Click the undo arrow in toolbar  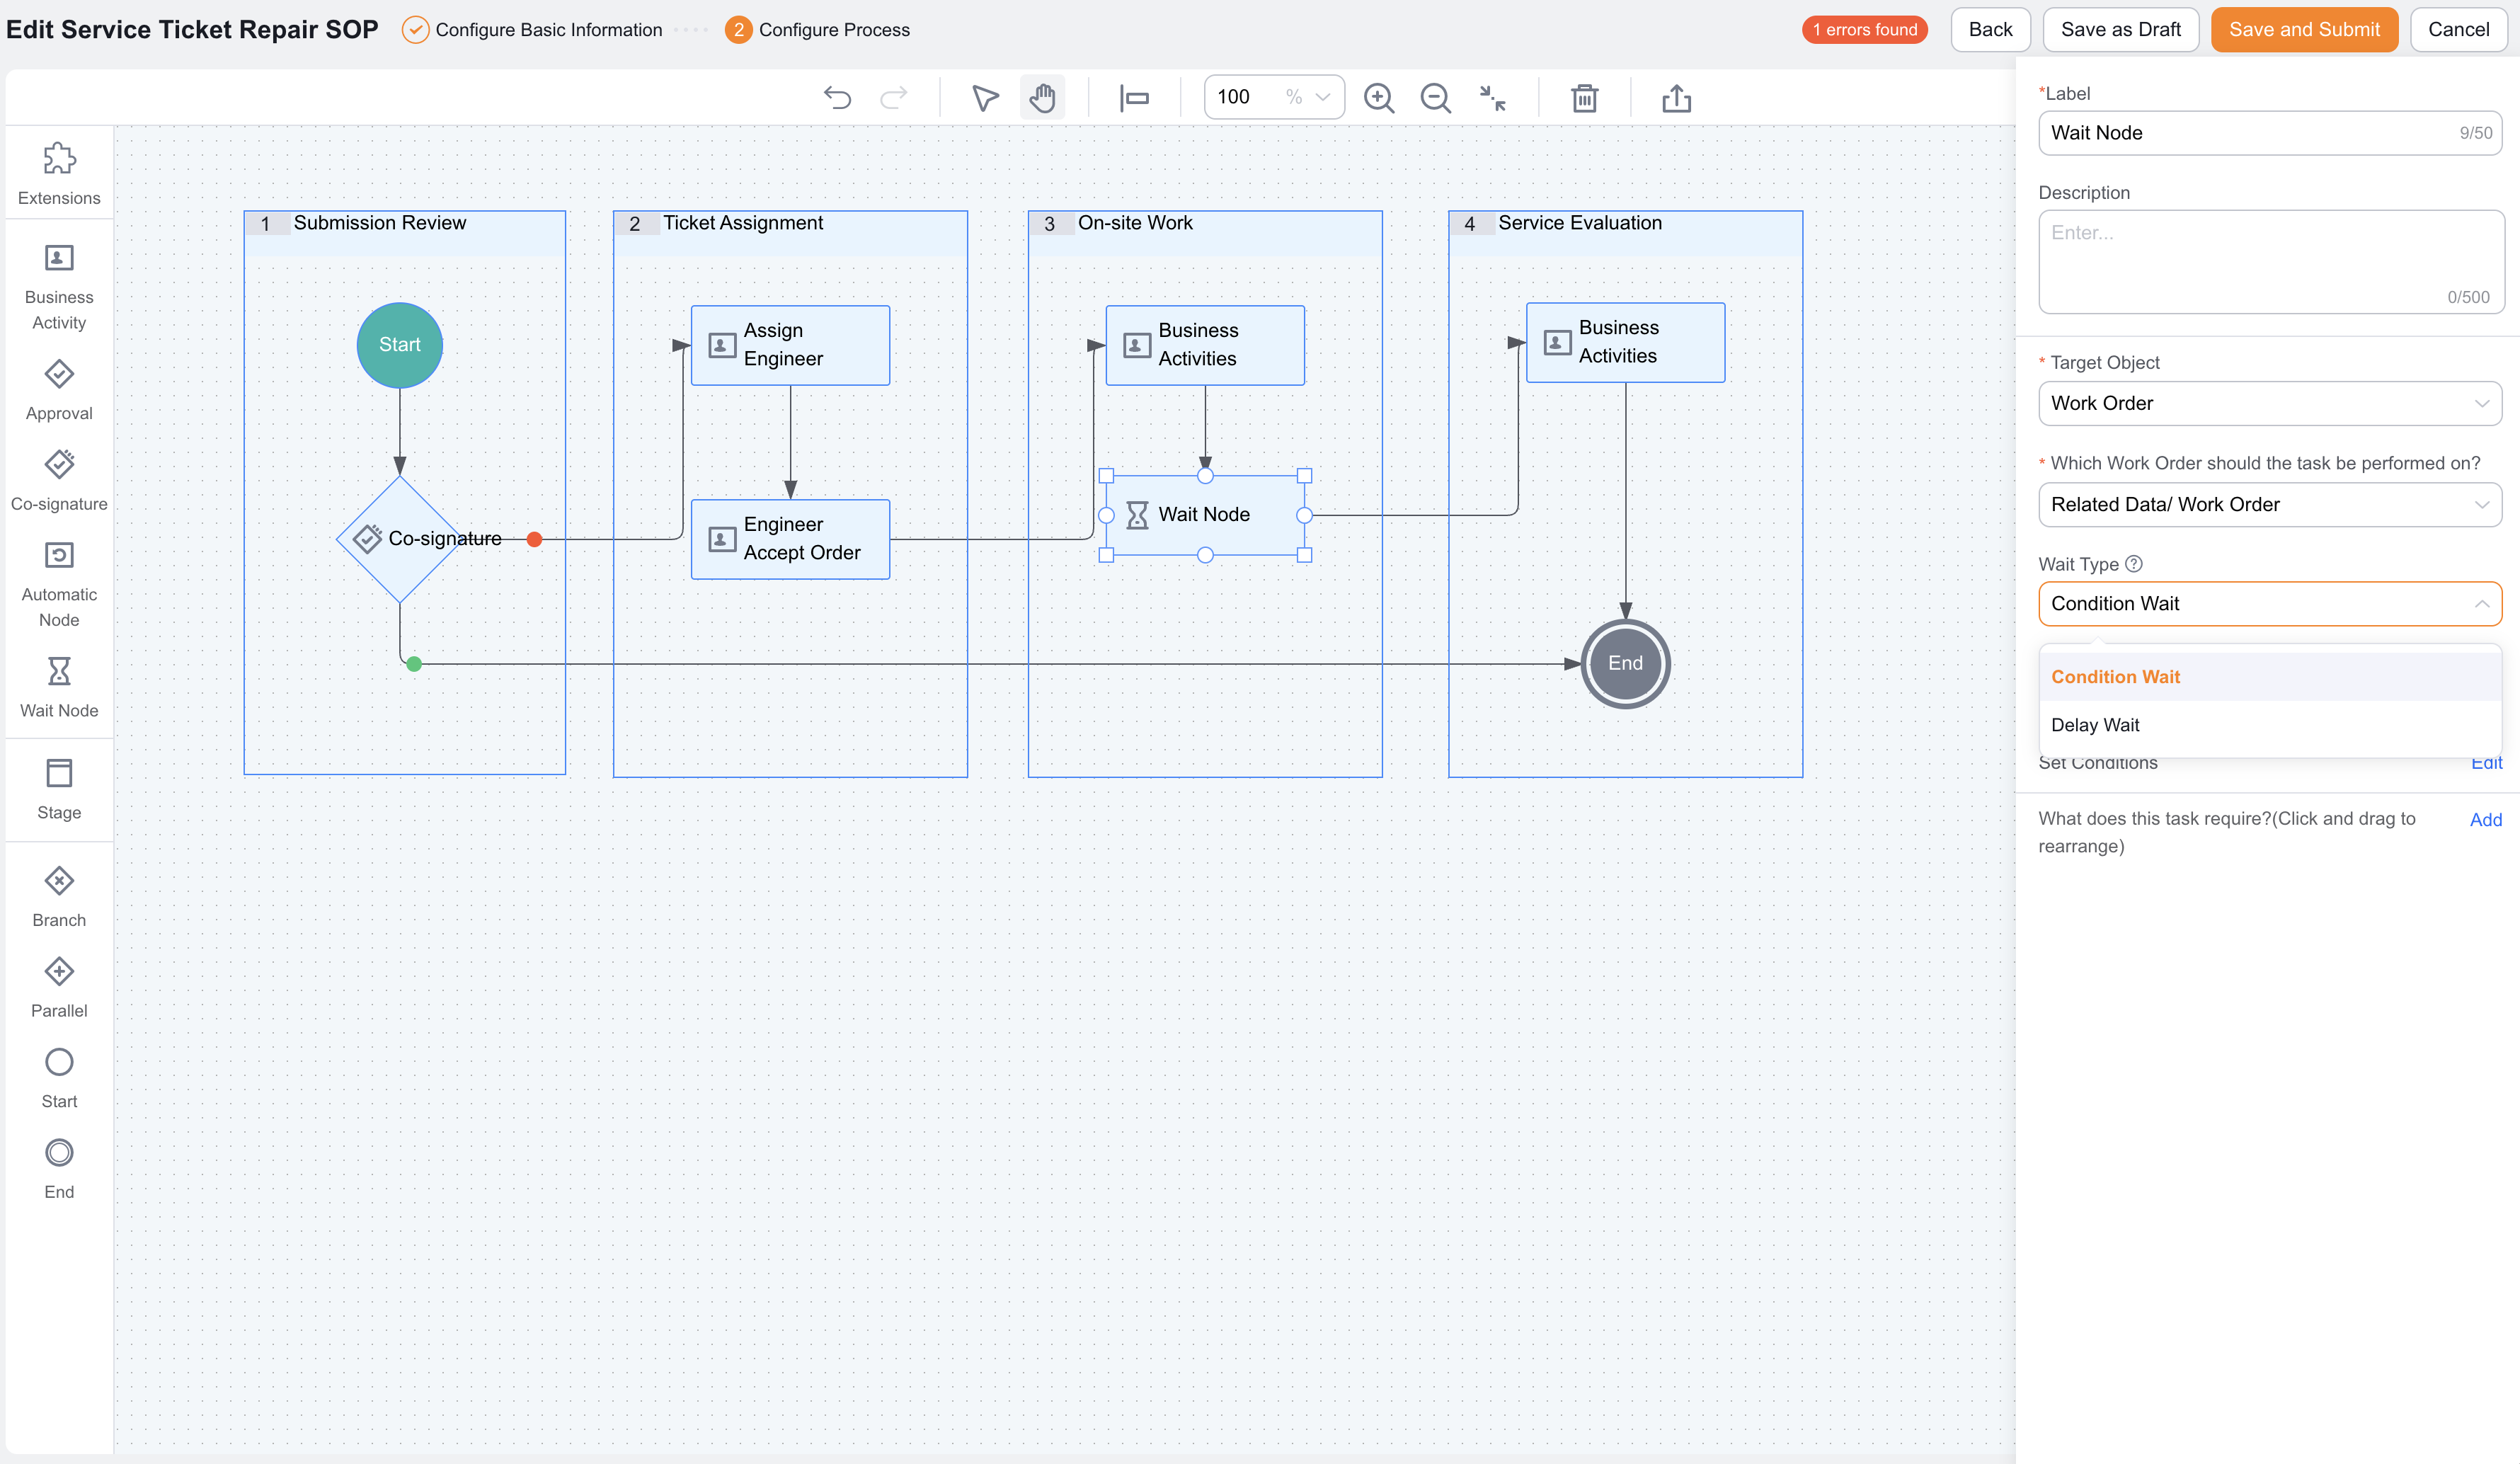(x=837, y=97)
